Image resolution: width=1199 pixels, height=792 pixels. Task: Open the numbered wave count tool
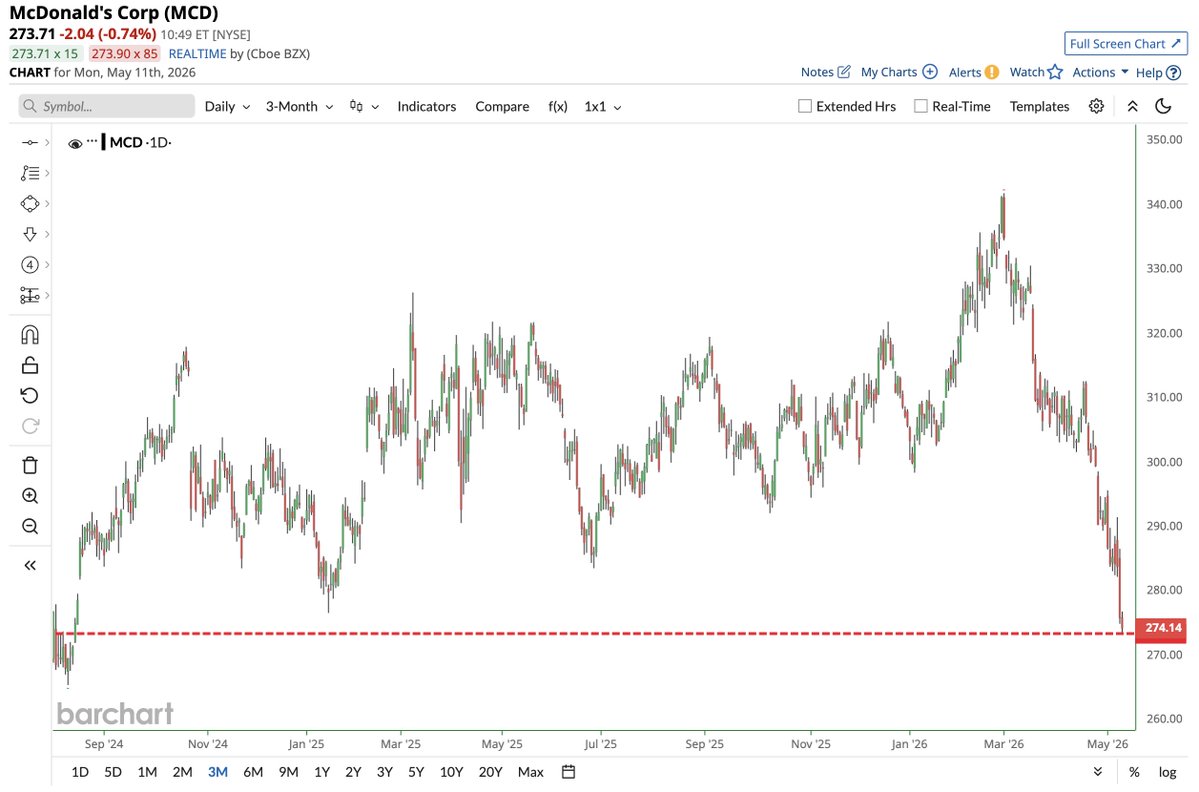[x=30, y=265]
